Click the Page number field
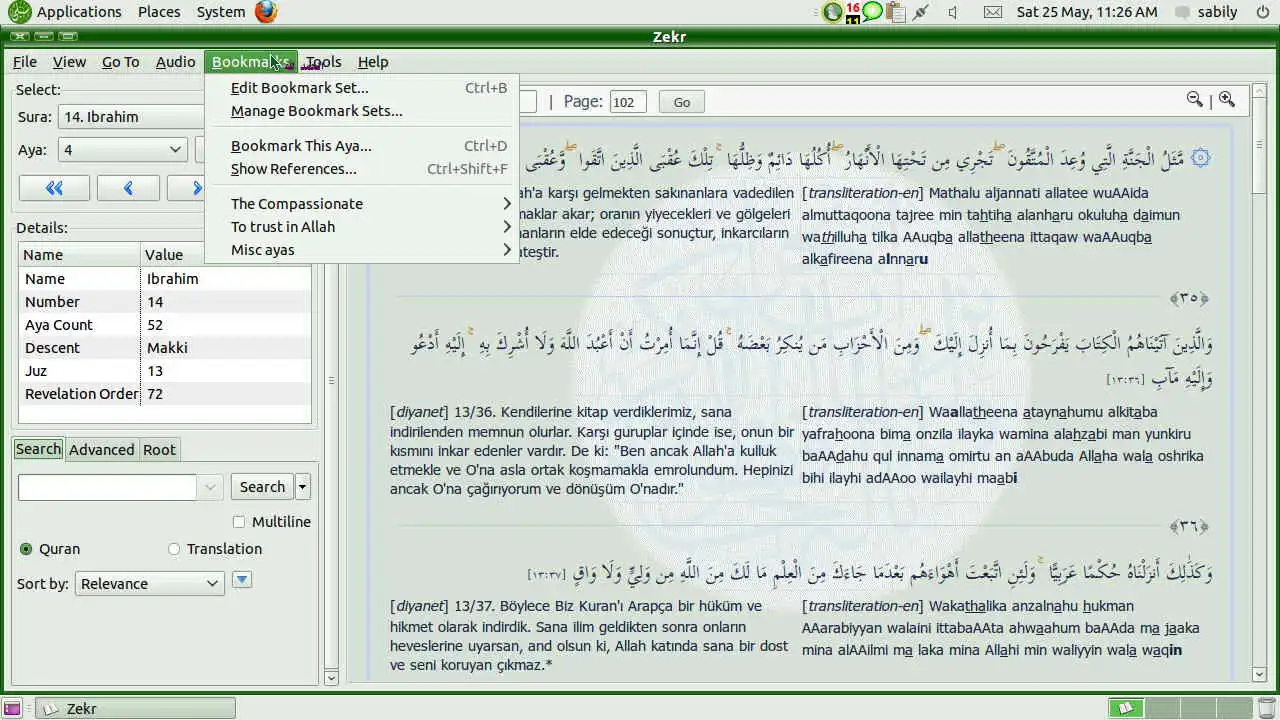 coord(628,102)
